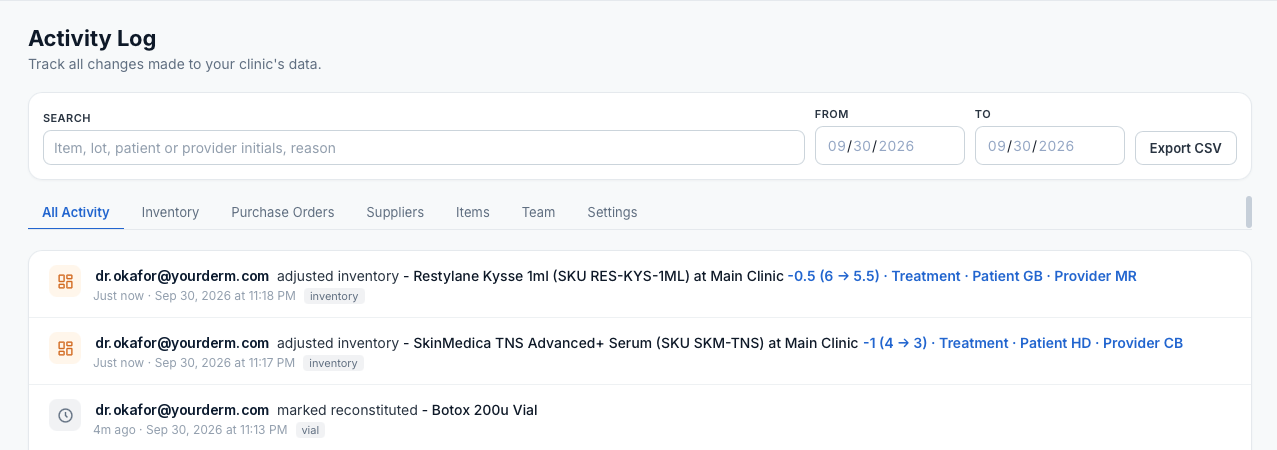Screen dimensions: 1277x450
Task: Click 'SkinMedica TNS Advanced+ Serum' item text
Action: pos(532,343)
